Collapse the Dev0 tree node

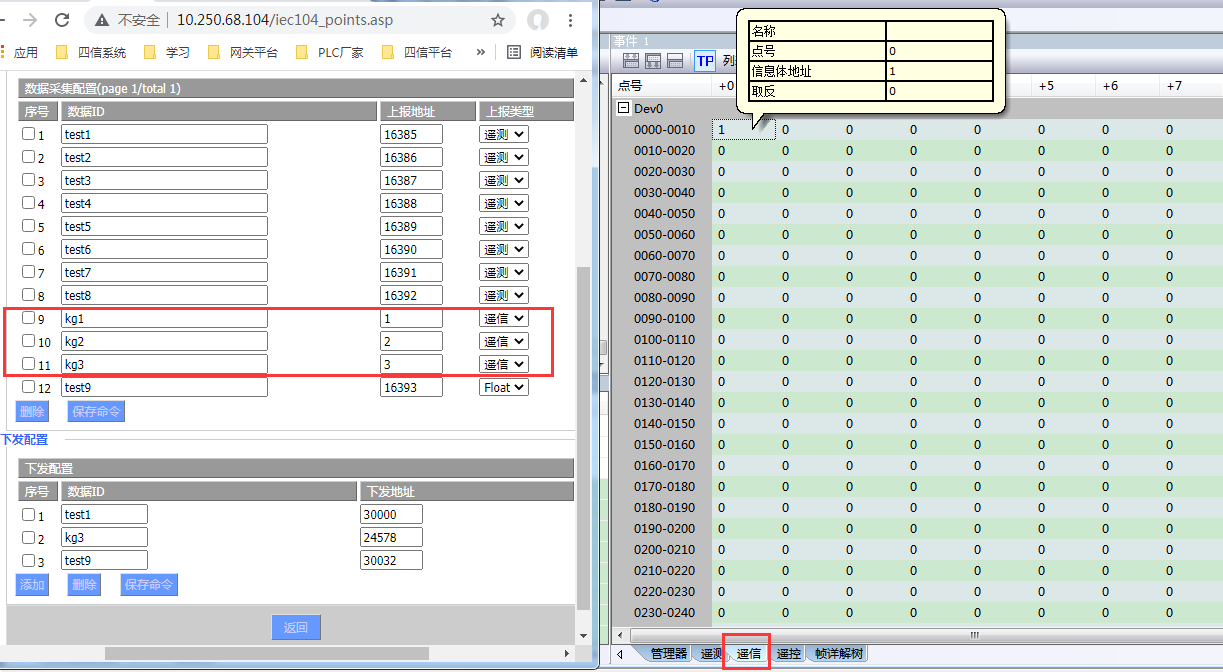(x=624, y=108)
